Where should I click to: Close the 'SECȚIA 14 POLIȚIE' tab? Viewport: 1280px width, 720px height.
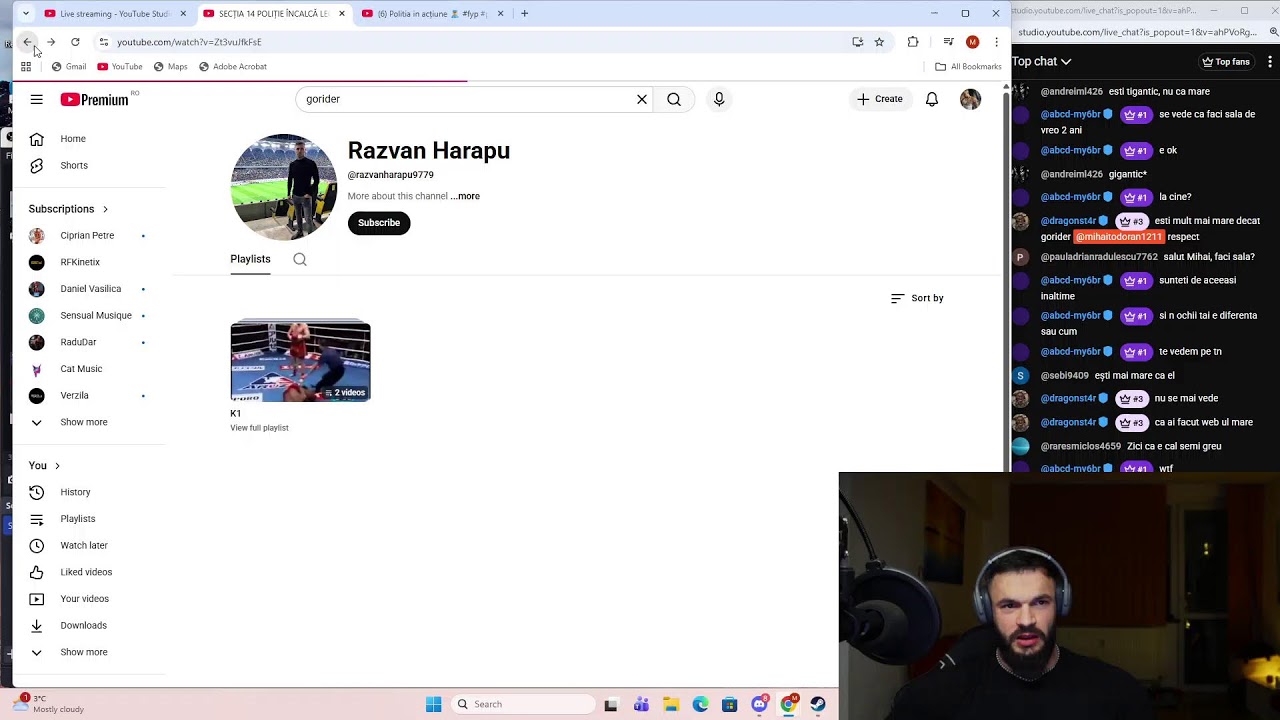click(x=342, y=14)
